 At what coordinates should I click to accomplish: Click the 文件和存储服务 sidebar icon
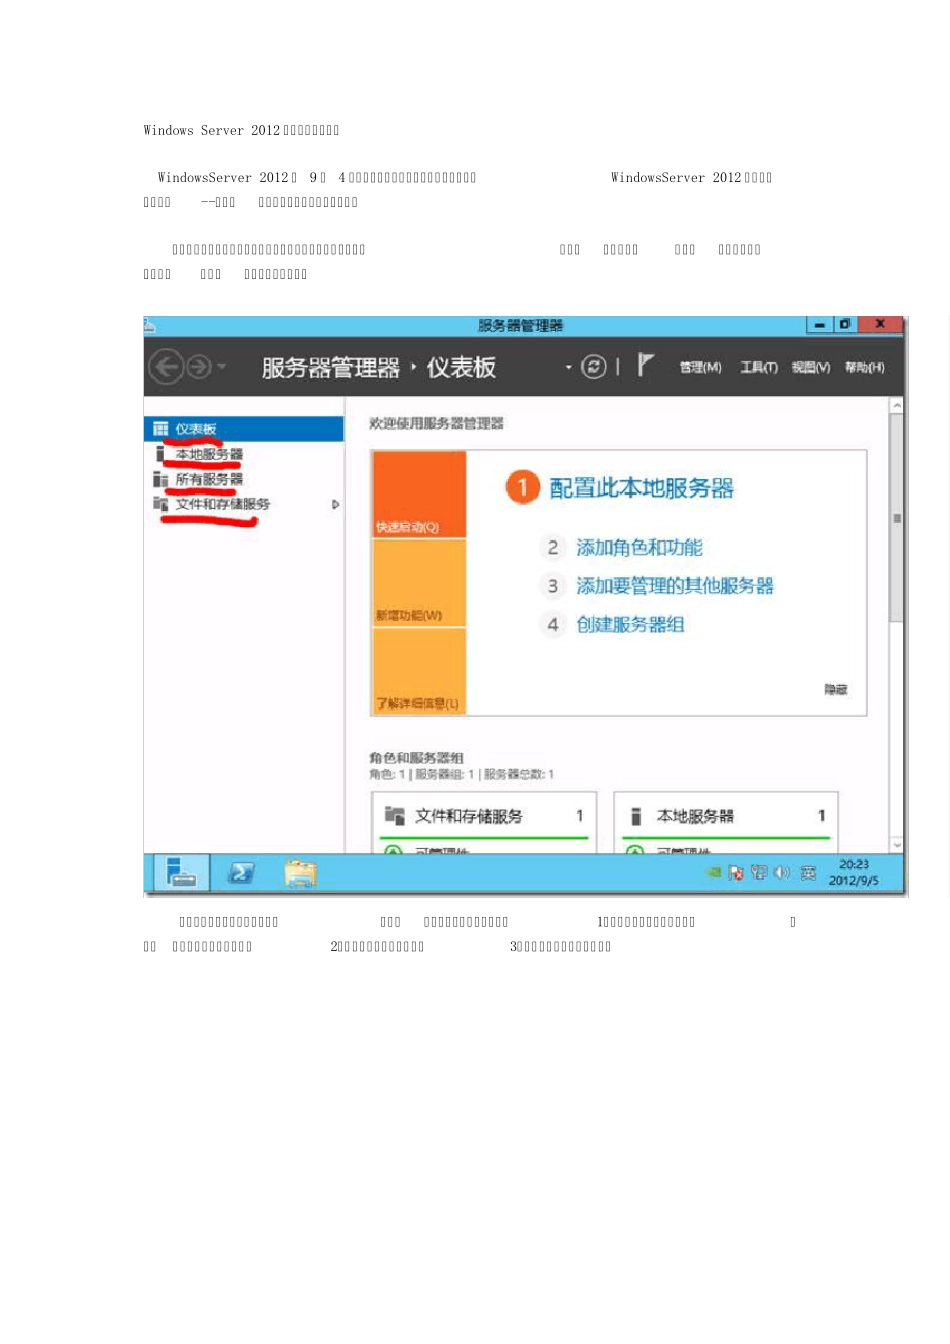160,504
